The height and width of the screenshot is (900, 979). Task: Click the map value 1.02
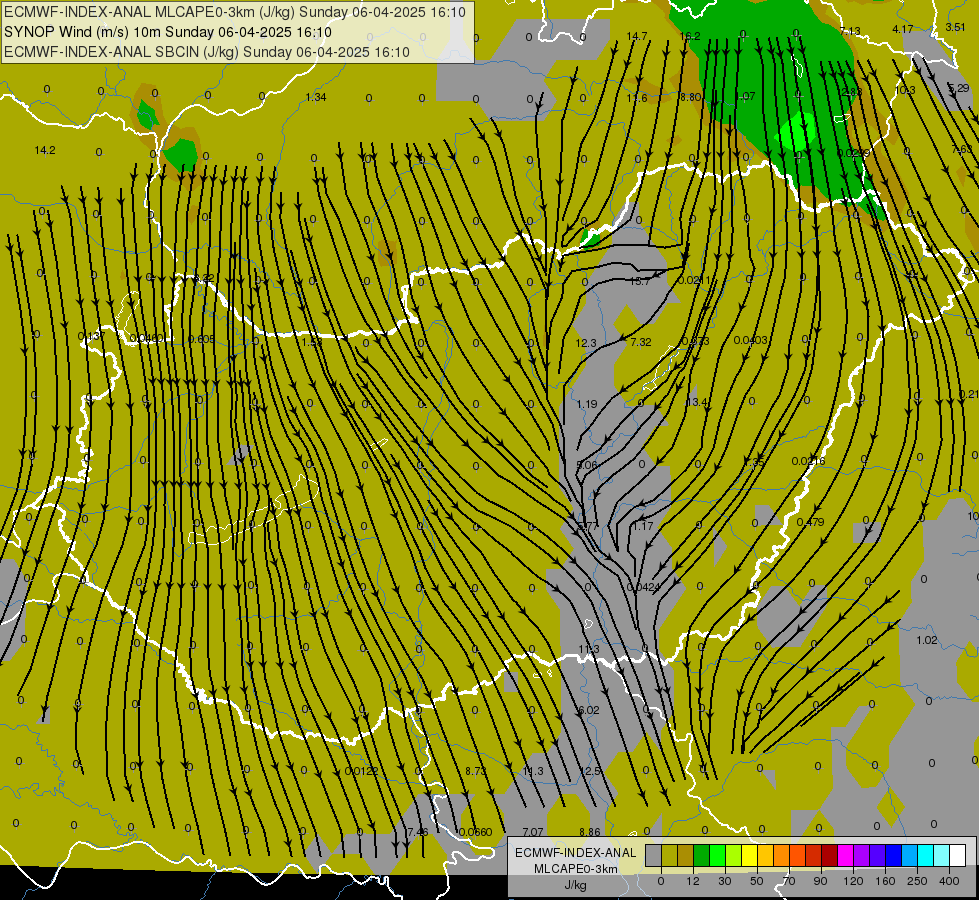tap(927, 640)
